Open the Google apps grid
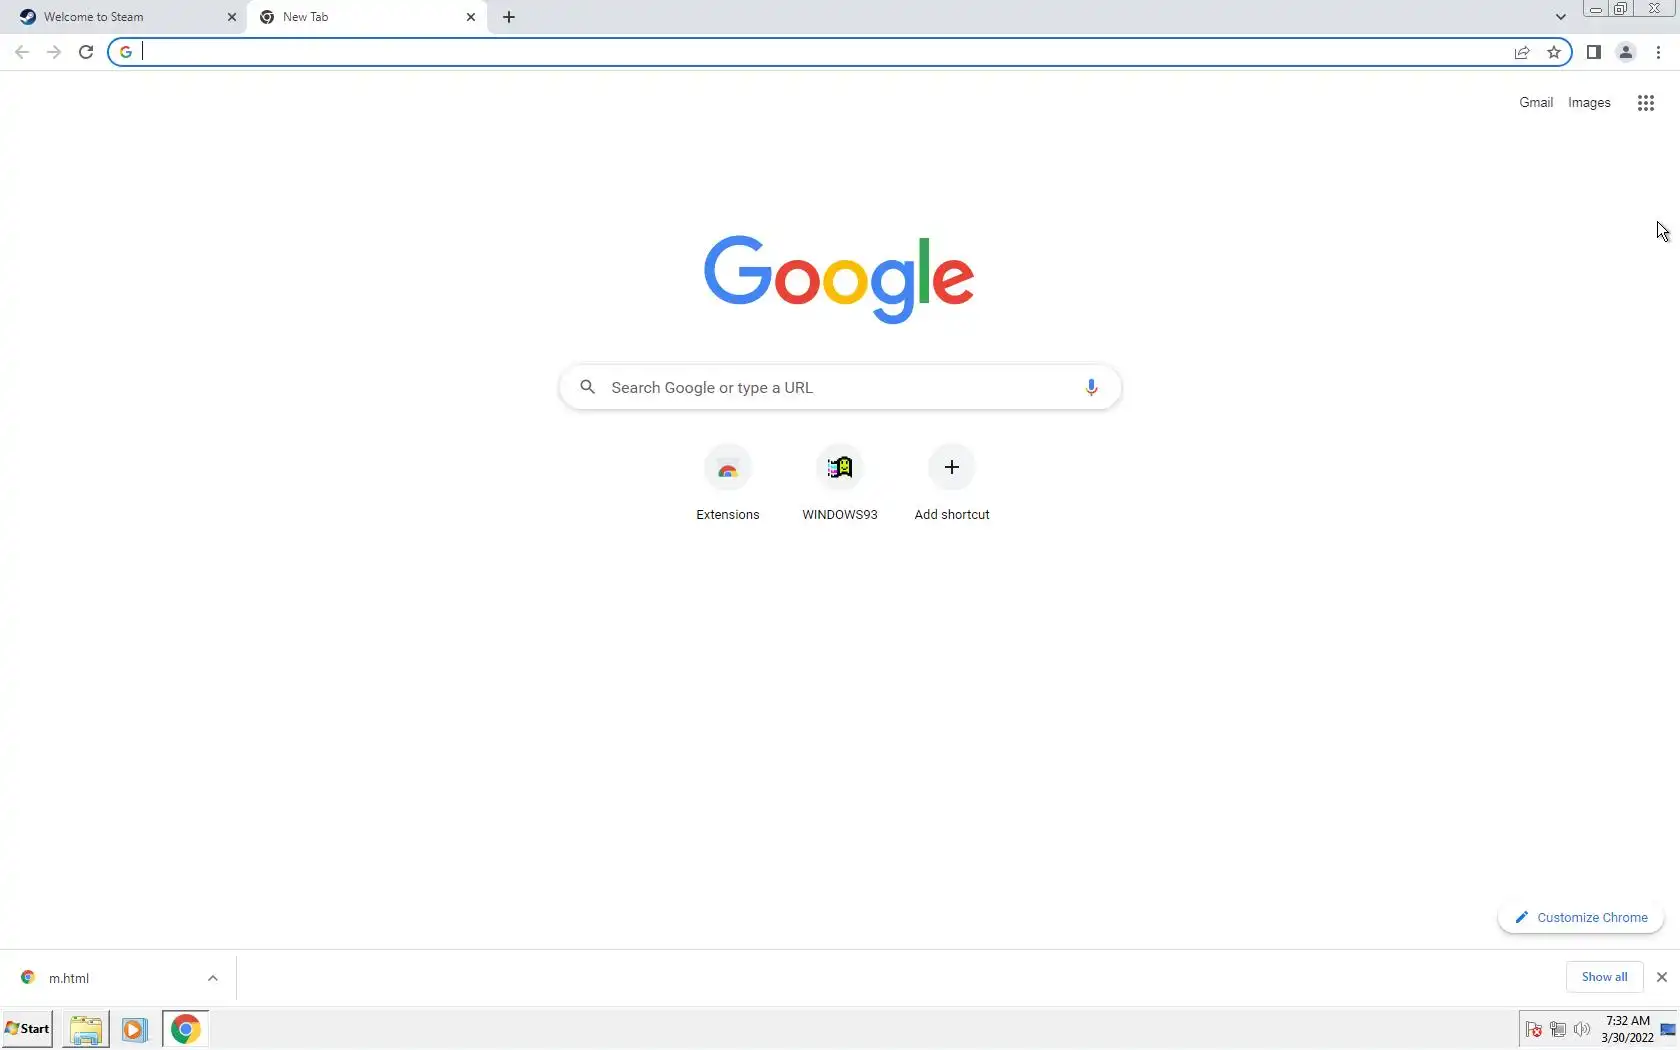This screenshot has width=1680, height=1050. click(1646, 103)
